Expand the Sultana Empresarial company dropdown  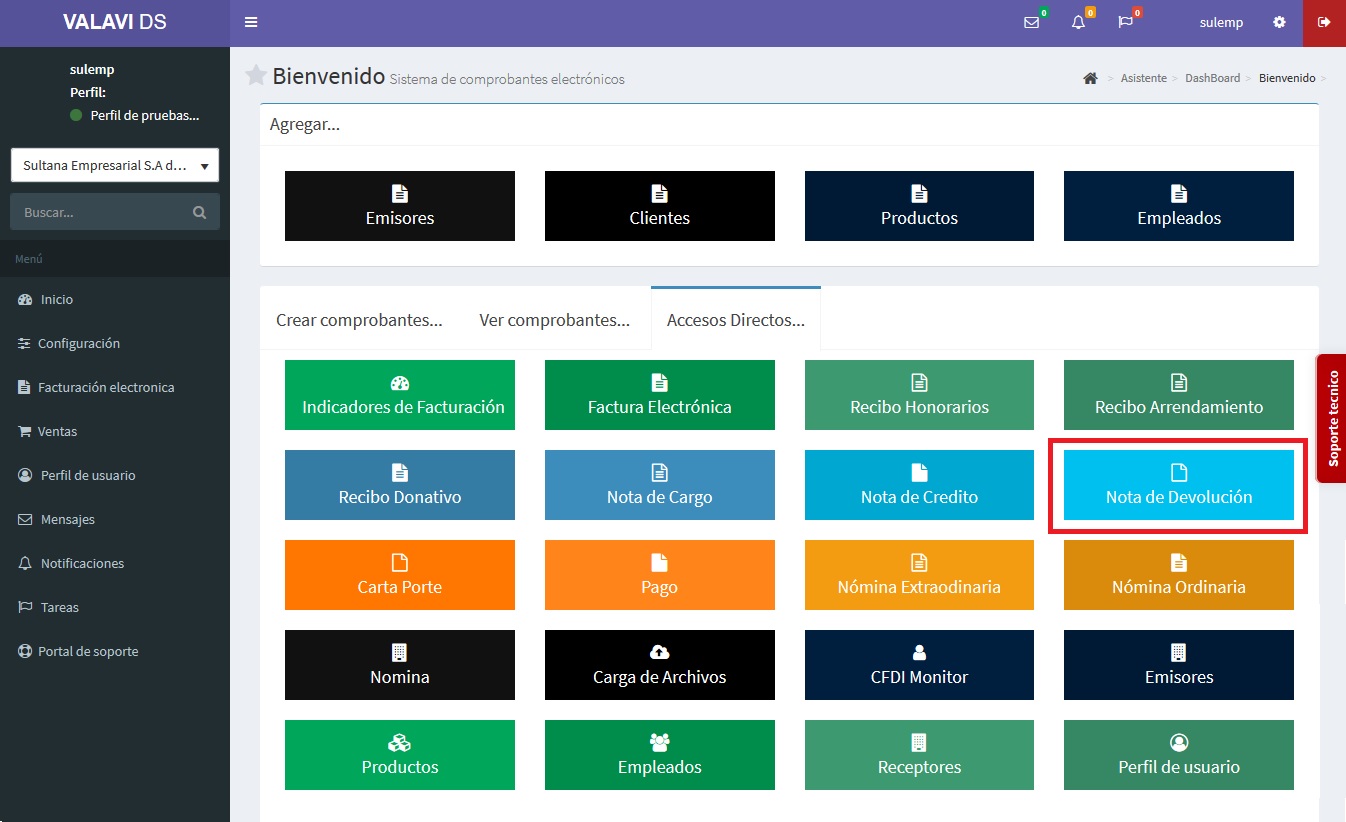pos(114,166)
